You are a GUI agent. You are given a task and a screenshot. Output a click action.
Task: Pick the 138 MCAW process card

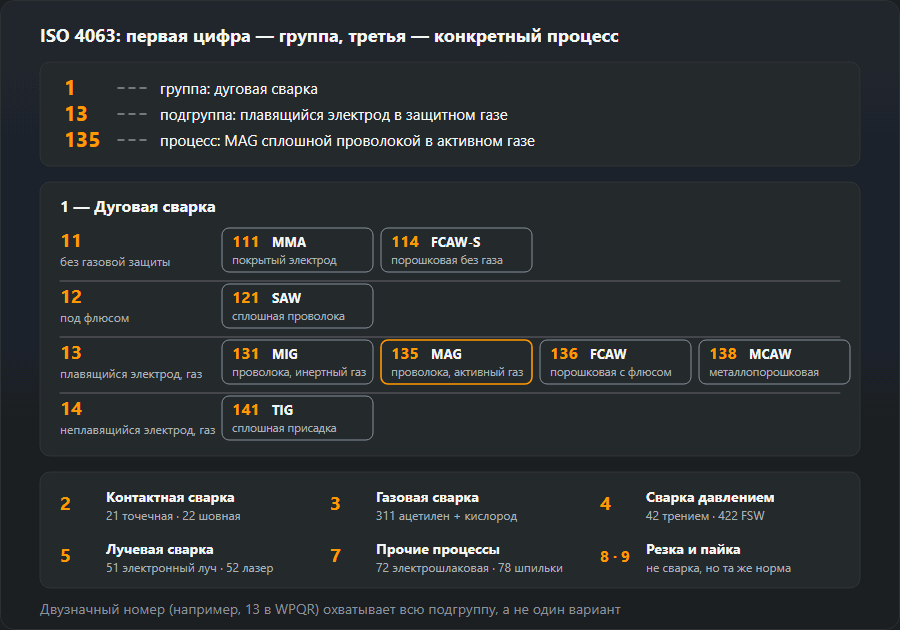774,362
